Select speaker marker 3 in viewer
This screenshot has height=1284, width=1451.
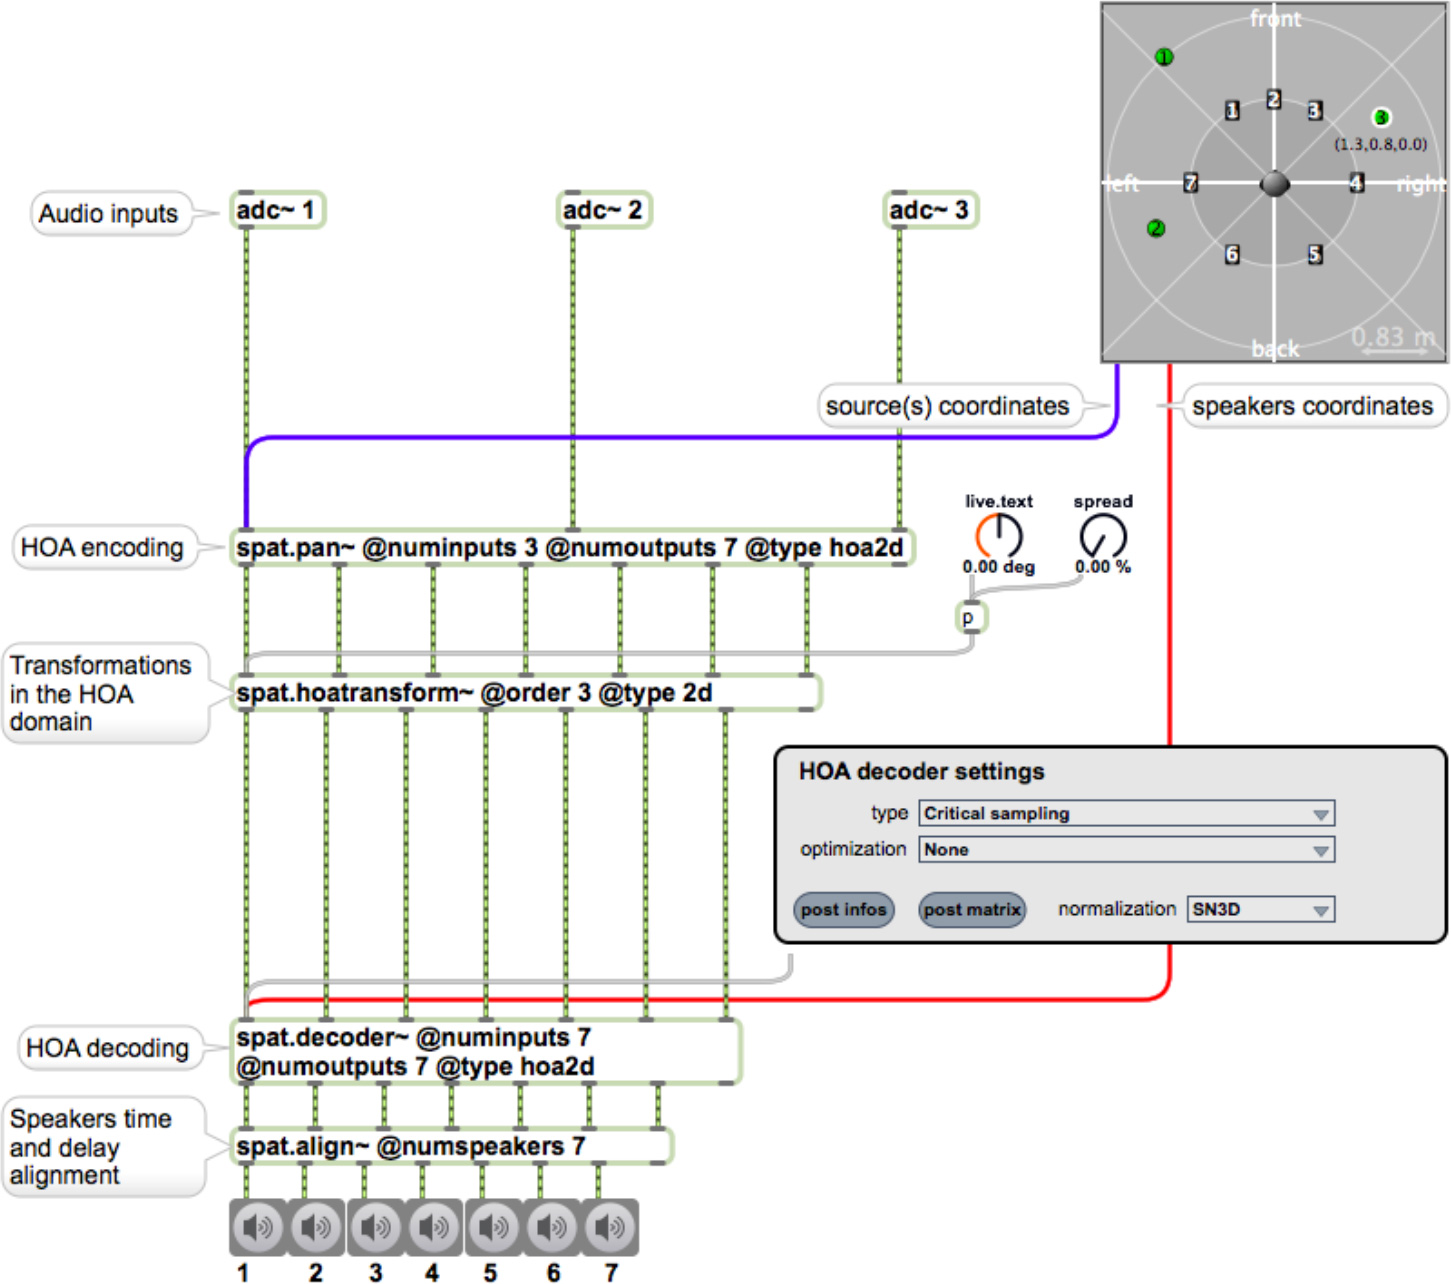[x=1315, y=110]
